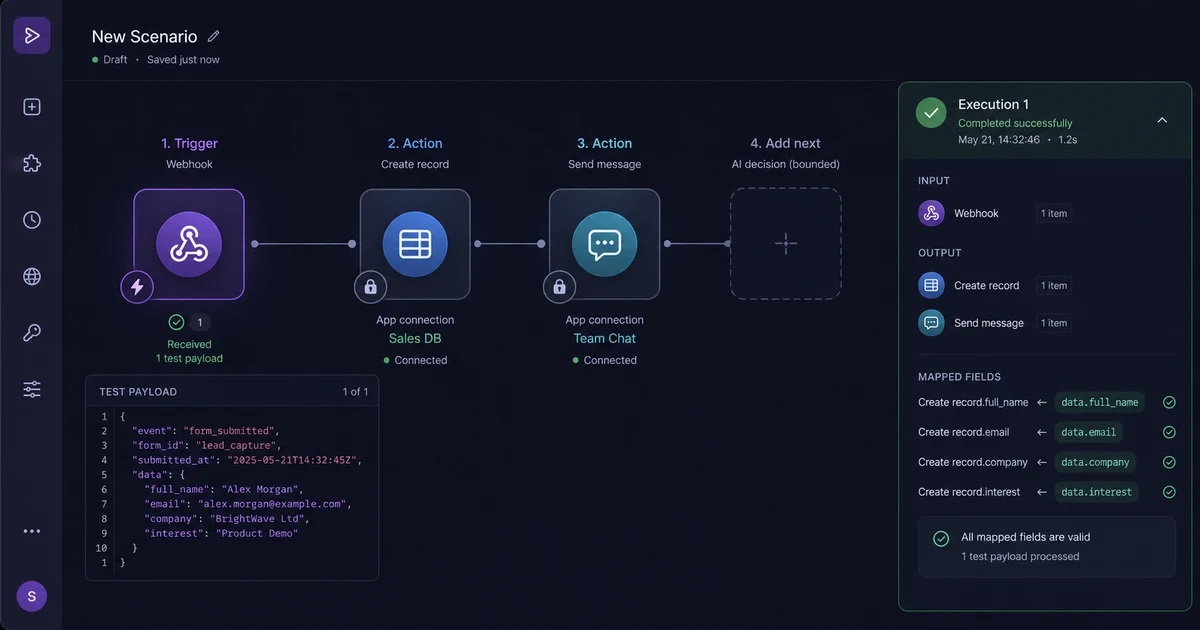
Task: Click the "form_submitted" value in payload
Action: coord(229,431)
